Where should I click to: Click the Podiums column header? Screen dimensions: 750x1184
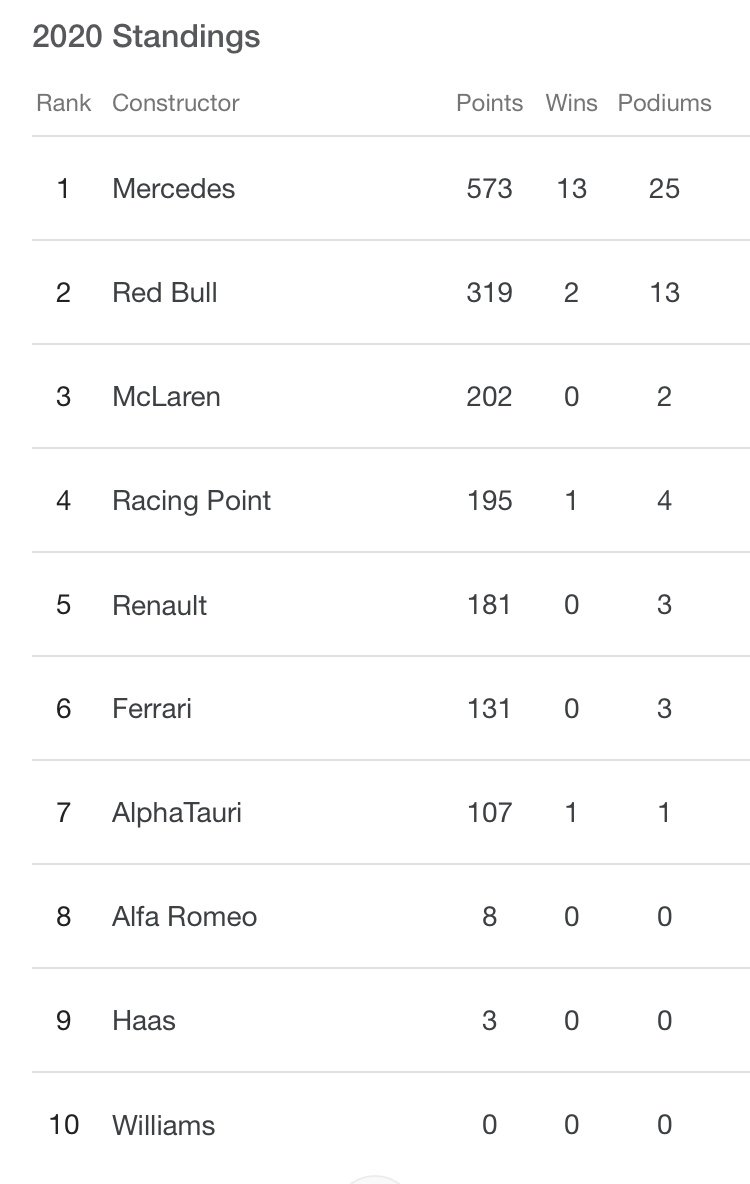(664, 103)
